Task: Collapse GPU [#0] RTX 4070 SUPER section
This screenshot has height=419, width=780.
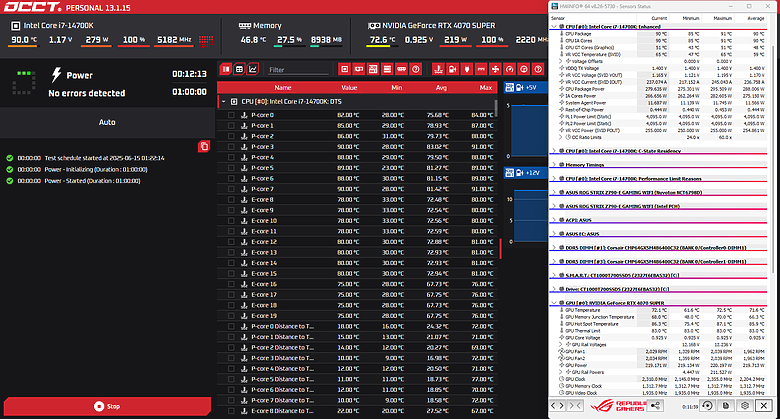Action: (554, 303)
